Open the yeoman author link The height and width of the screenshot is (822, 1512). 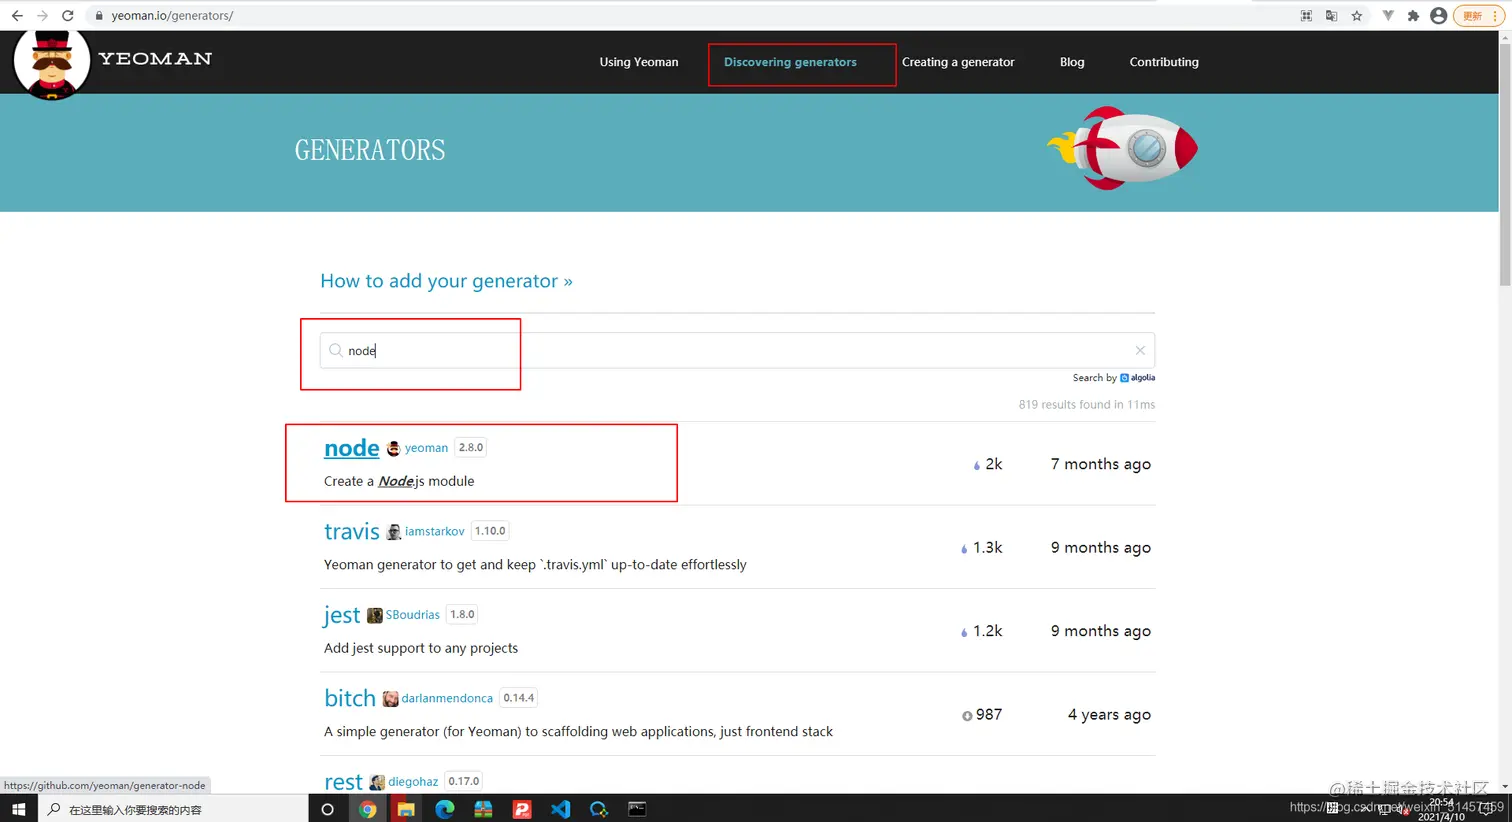(426, 448)
